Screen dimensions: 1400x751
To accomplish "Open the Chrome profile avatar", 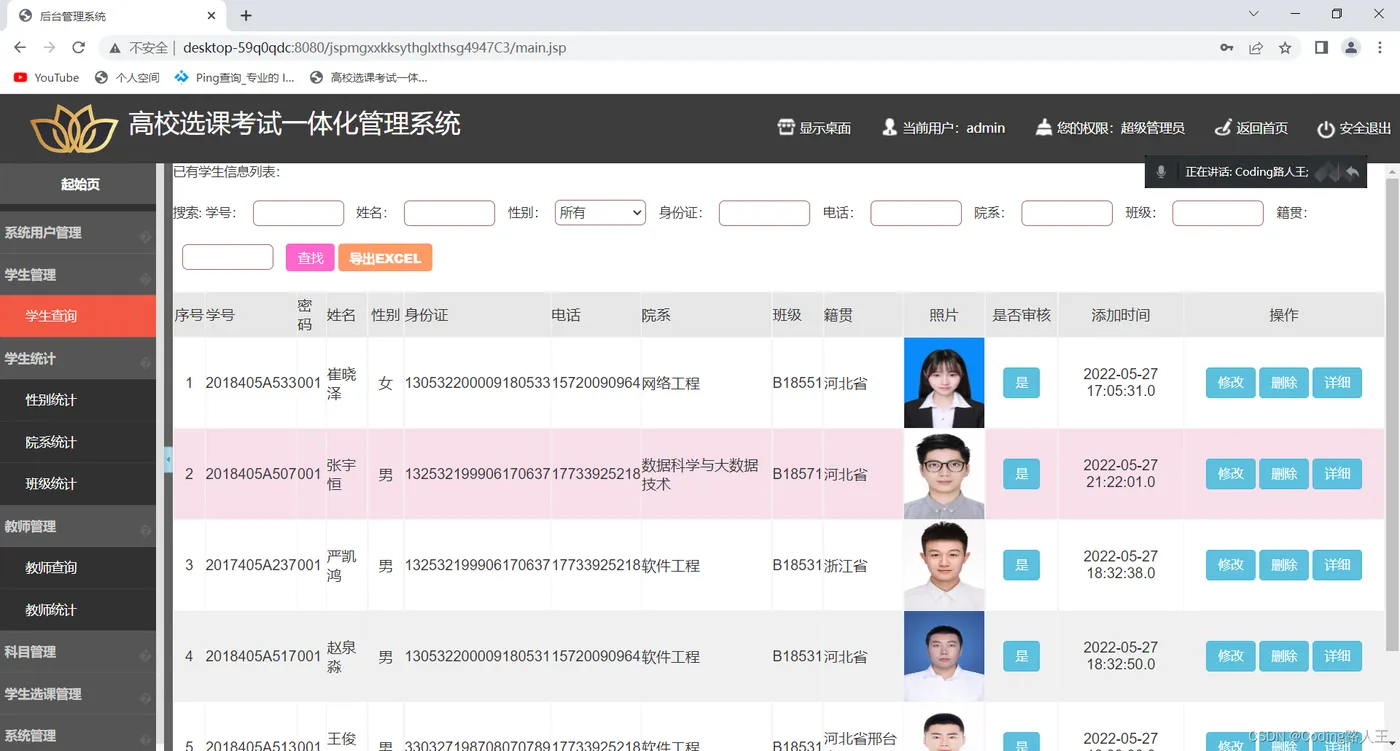I will tap(1351, 47).
